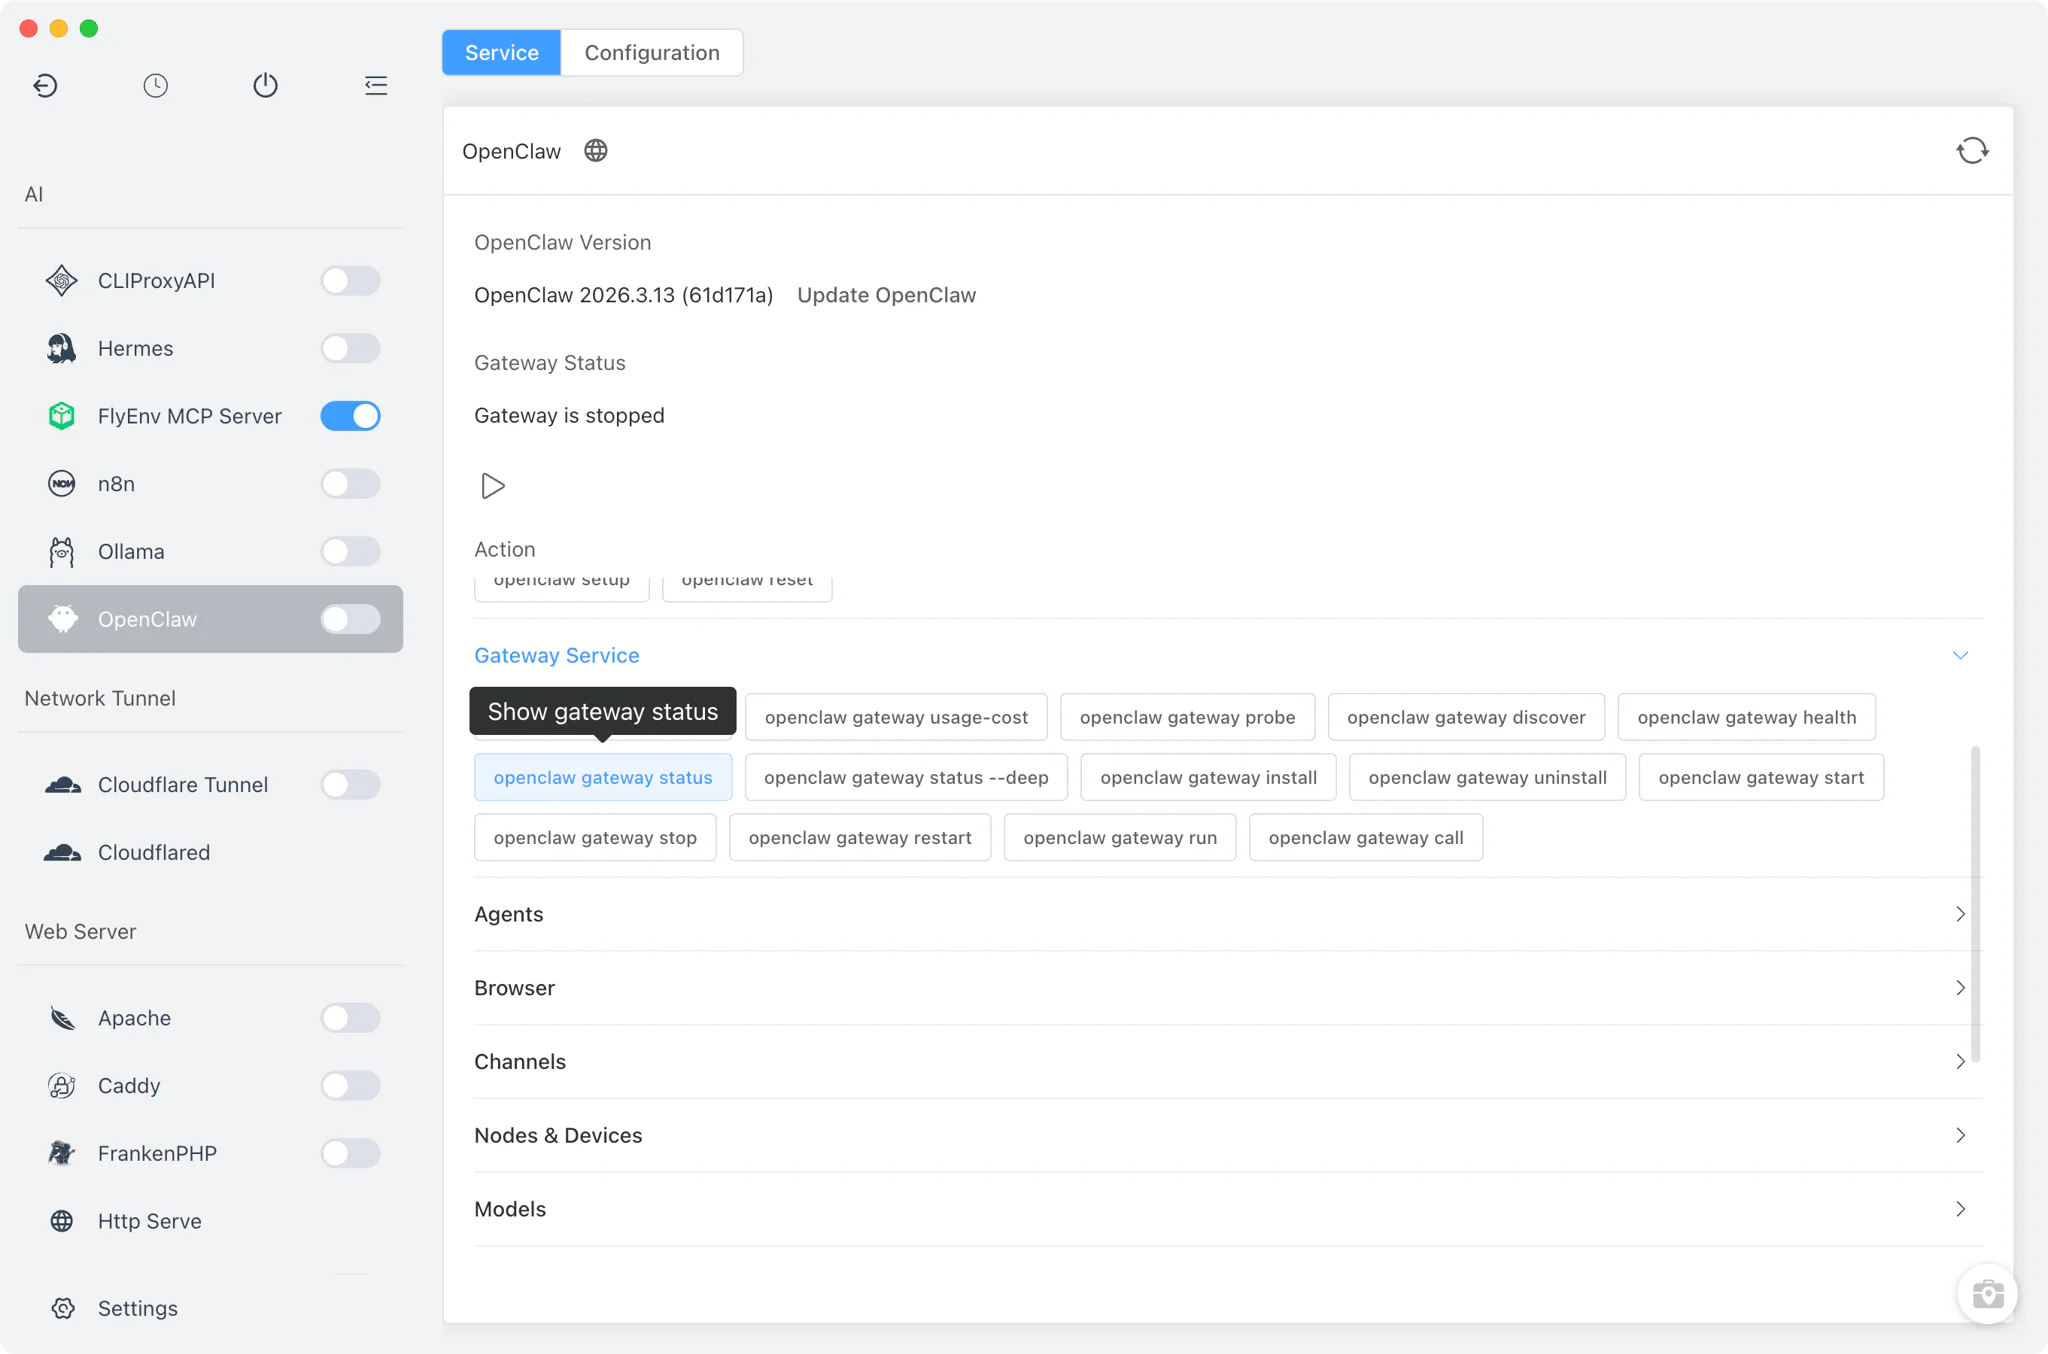The height and width of the screenshot is (1354, 2048).
Task: Toggle the CLIProxyAPI service switch
Action: (350, 281)
